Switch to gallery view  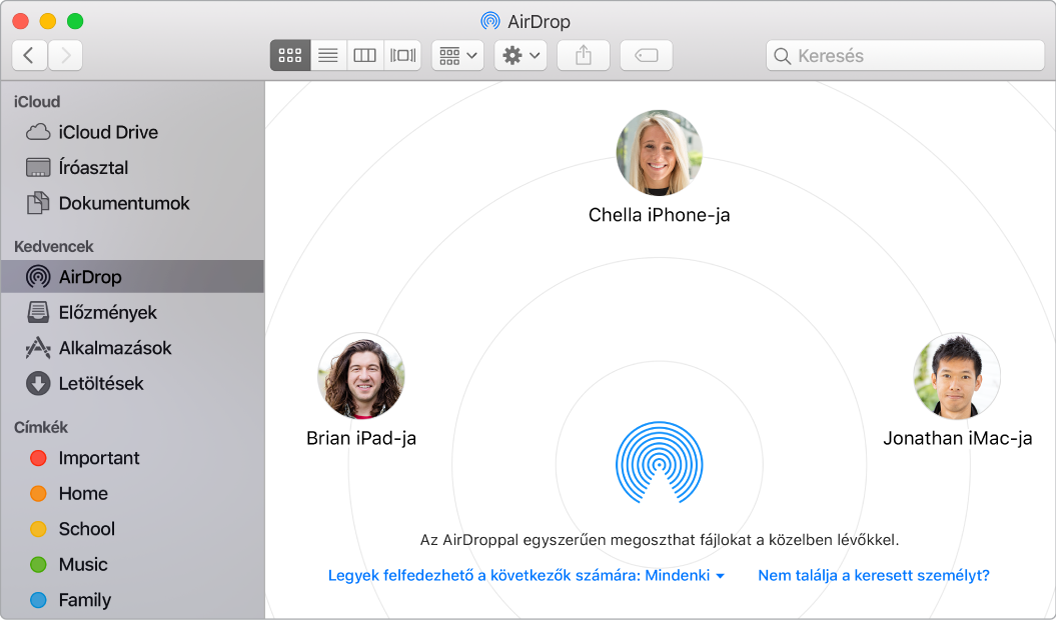coord(400,55)
